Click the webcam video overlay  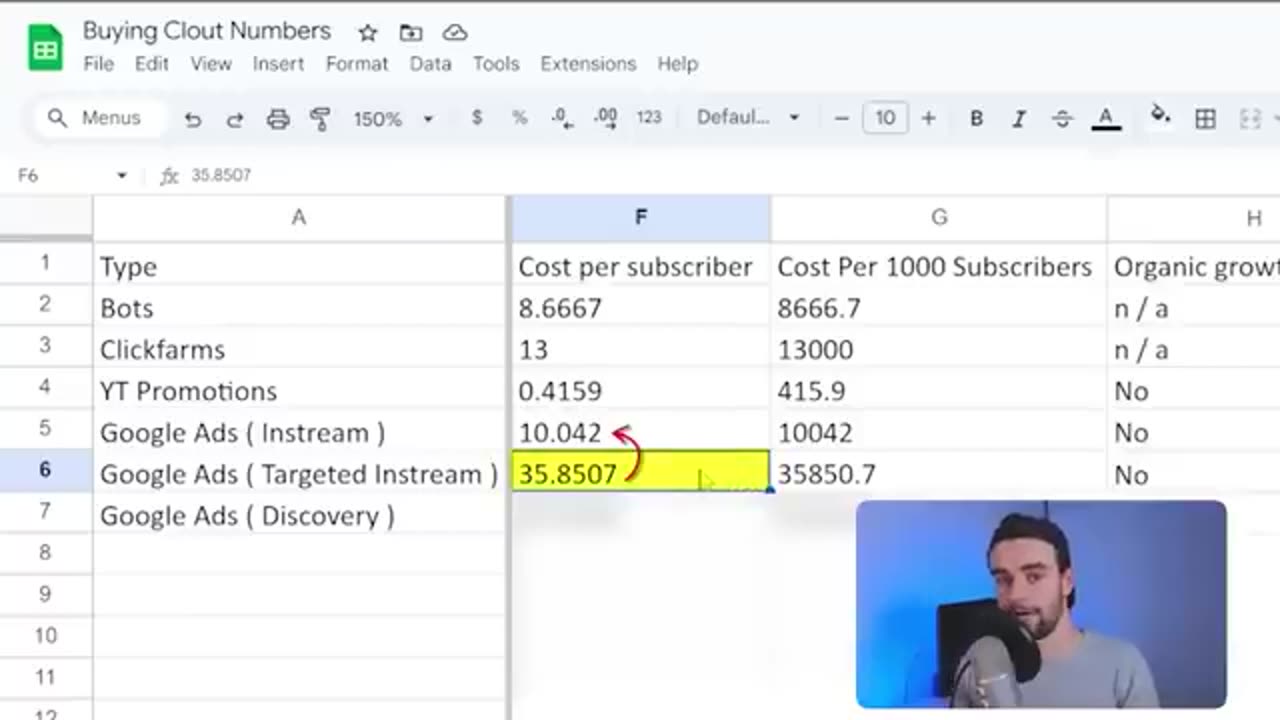pos(1041,604)
